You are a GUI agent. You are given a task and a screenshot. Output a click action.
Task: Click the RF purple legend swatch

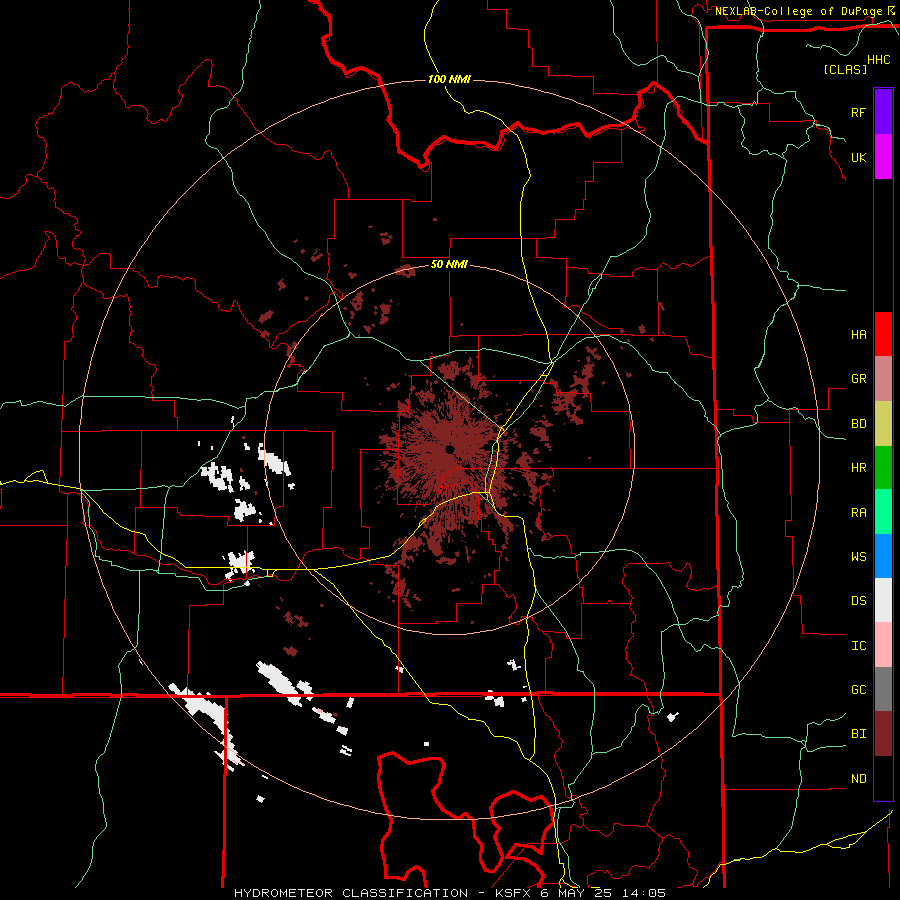tap(883, 112)
